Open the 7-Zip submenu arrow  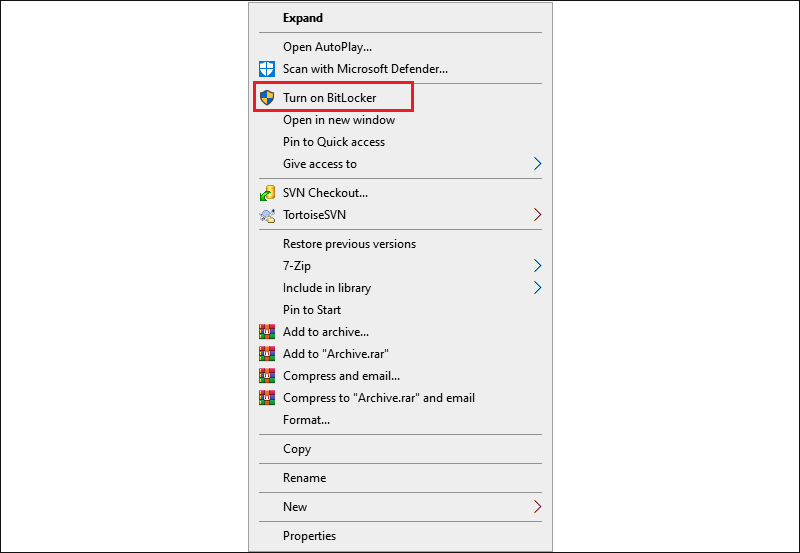(x=537, y=265)
